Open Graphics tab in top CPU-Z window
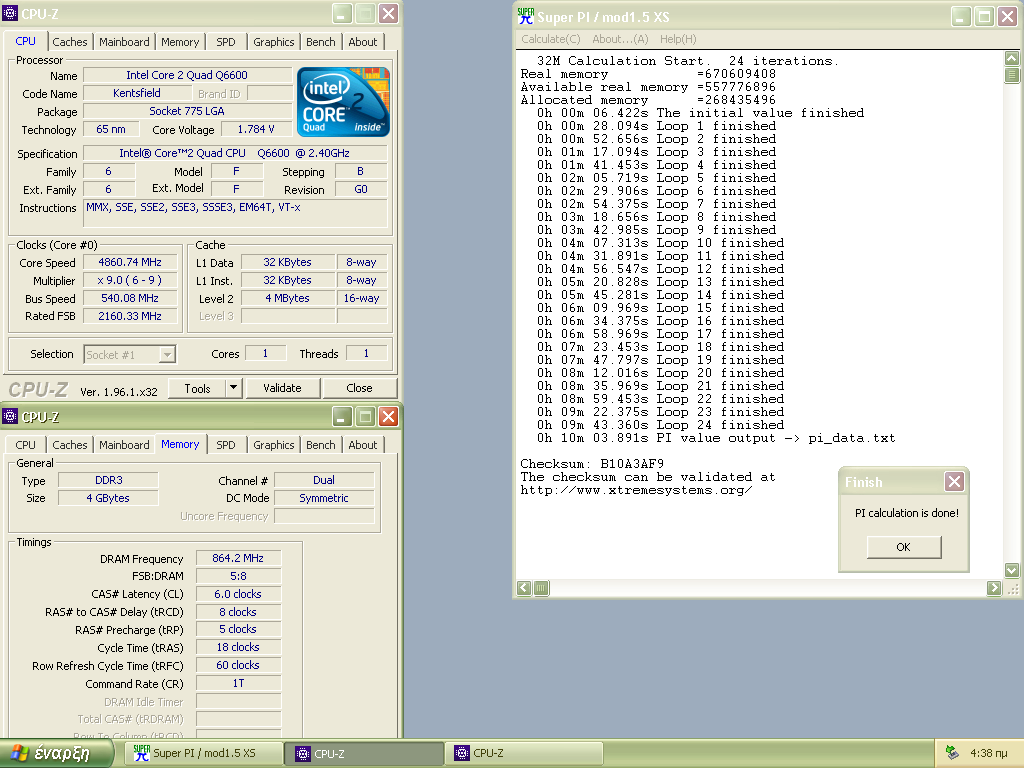The width and height of the screenshot is (1024, 768). tap(274, 42)
